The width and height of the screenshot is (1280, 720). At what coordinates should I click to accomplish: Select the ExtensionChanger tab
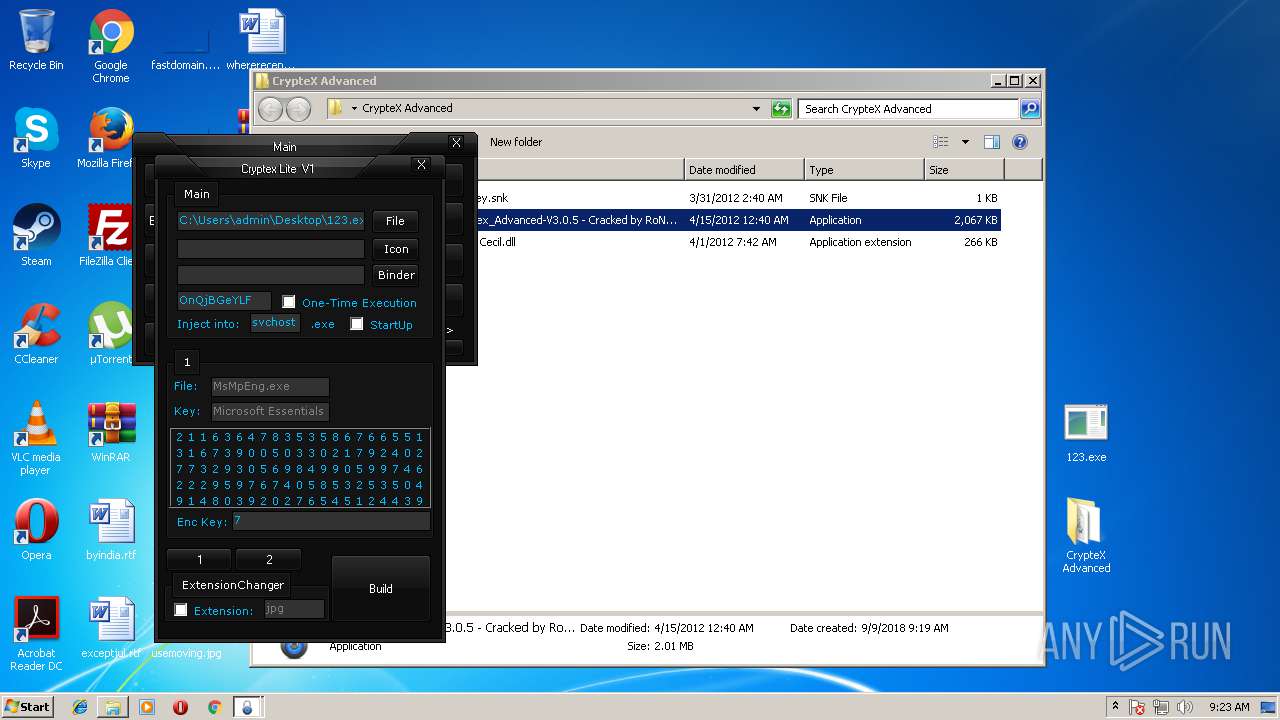tap(233, 585)
